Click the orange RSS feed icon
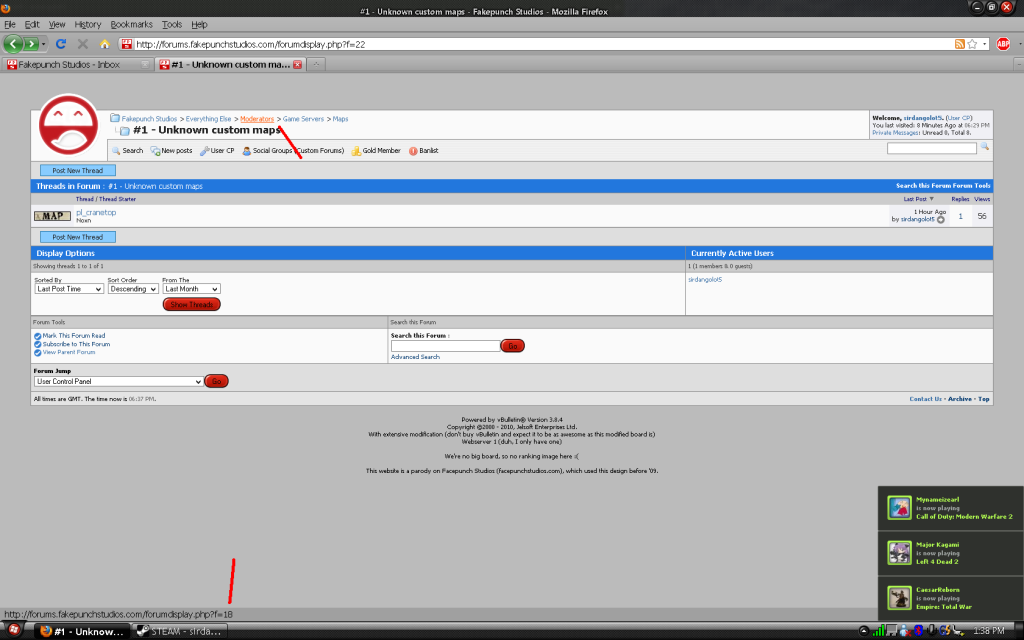1024x640 pixels. coord(959,44)
